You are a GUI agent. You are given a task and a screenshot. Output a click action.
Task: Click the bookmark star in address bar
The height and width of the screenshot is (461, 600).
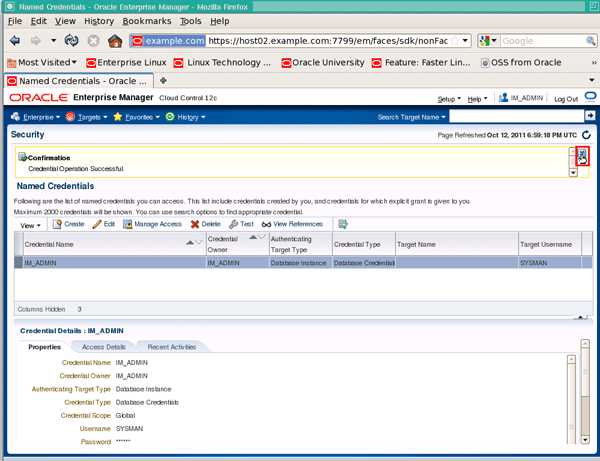[454, 41]
